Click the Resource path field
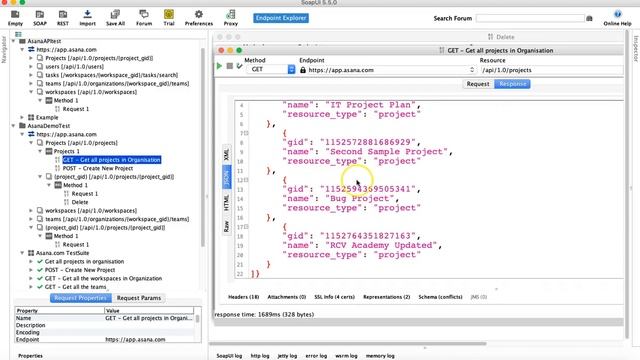Image resolution: width=640 pixels, height=360 pixels. click(x=552, y=70)
